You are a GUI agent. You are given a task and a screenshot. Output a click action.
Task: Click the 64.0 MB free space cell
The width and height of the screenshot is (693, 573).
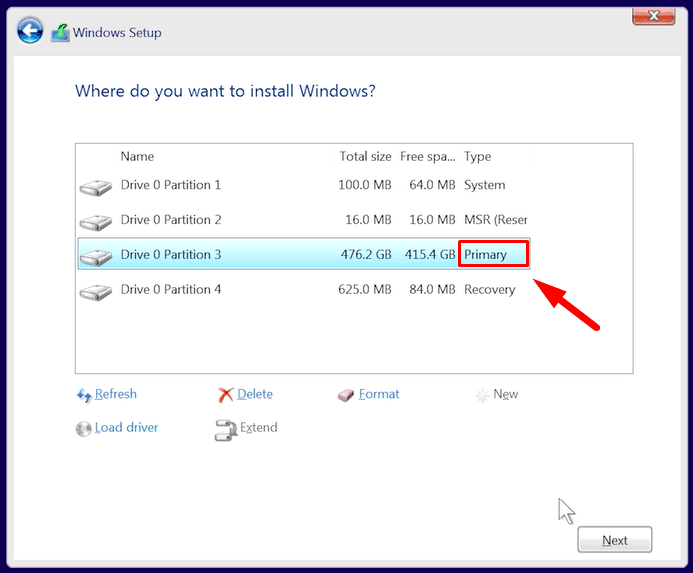pyautogui.click(x=432, y=185)
